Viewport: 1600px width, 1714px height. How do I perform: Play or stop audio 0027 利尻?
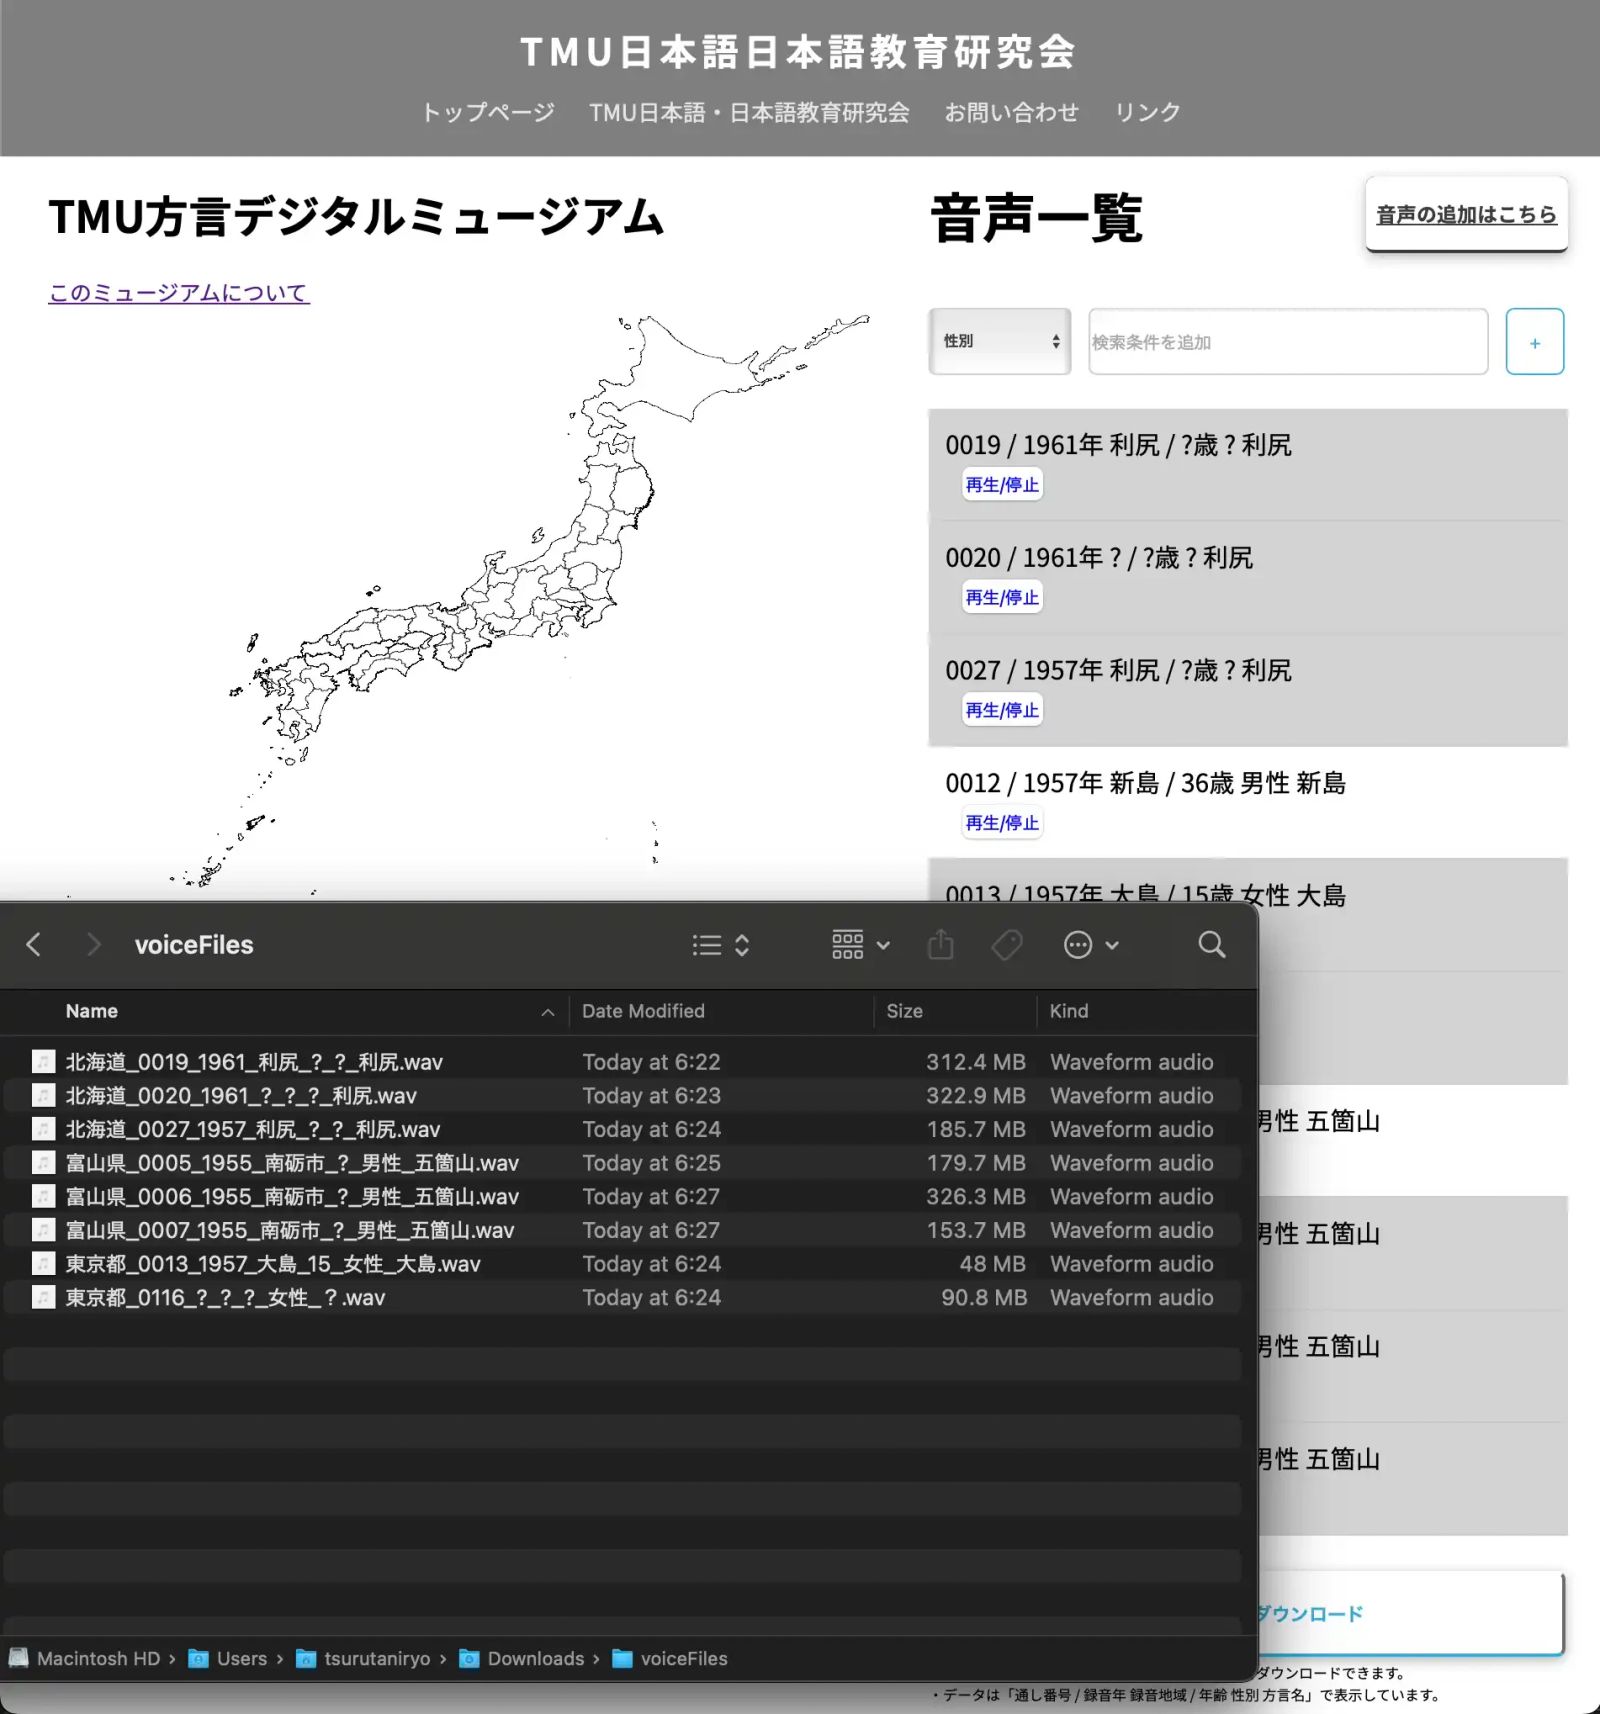click(1002, 710)
